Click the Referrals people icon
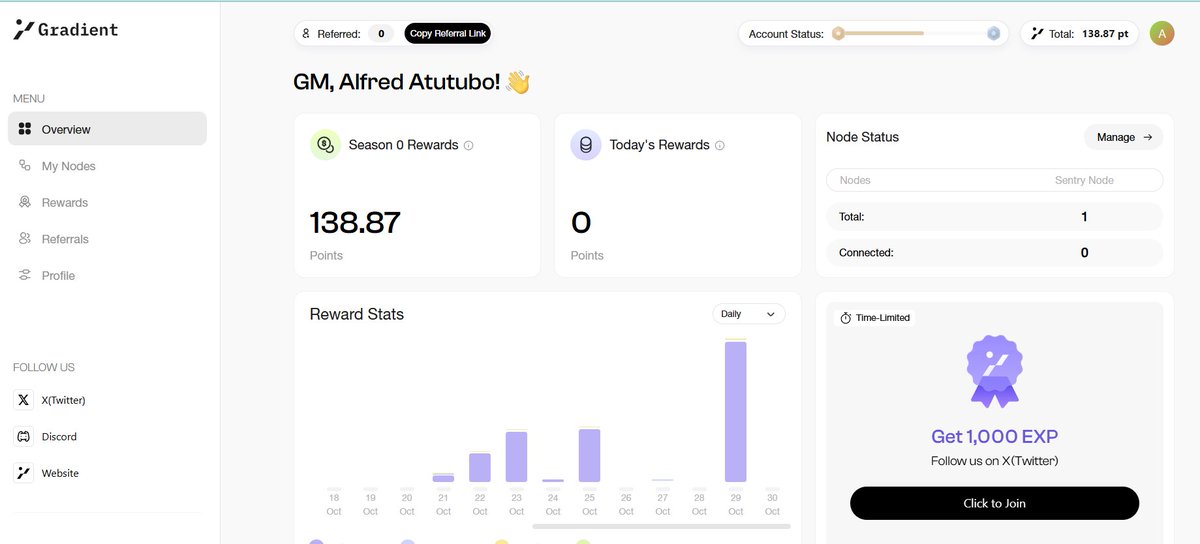 [x=25, y=239]
